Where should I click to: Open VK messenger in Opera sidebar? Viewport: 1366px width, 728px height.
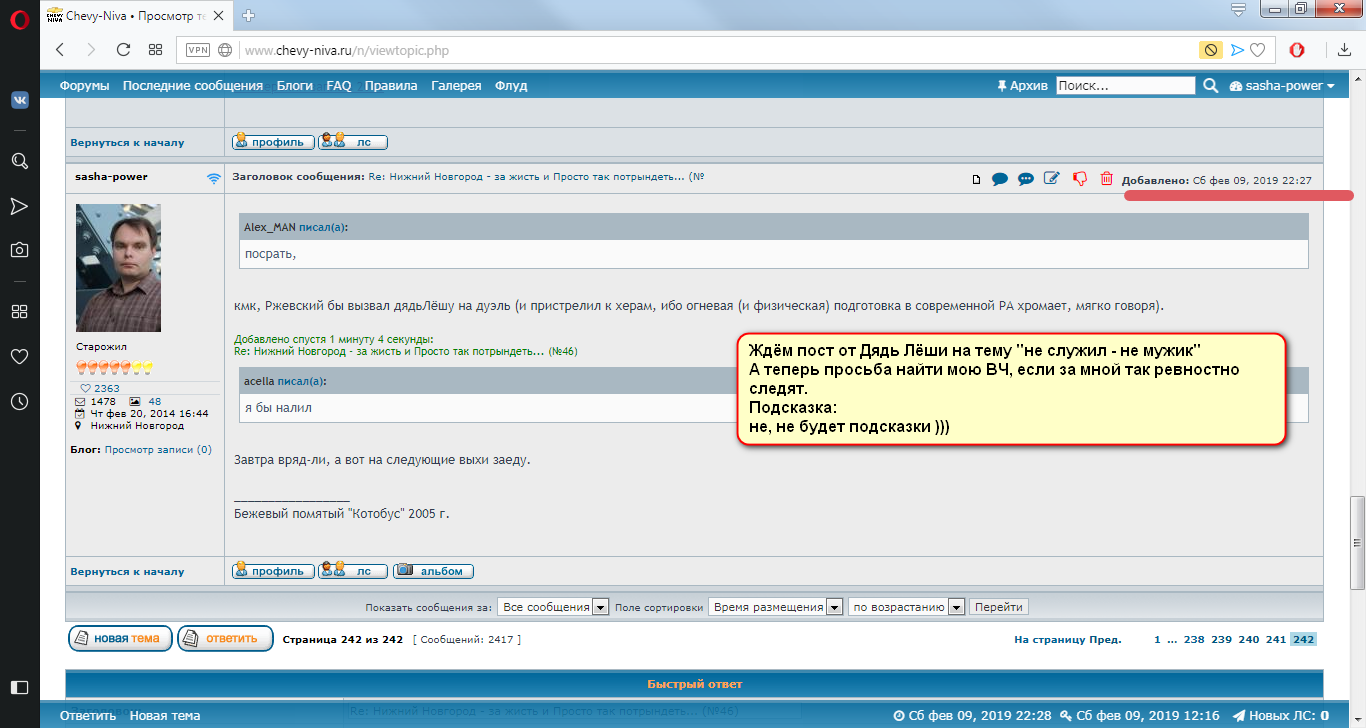coord(19,100)
